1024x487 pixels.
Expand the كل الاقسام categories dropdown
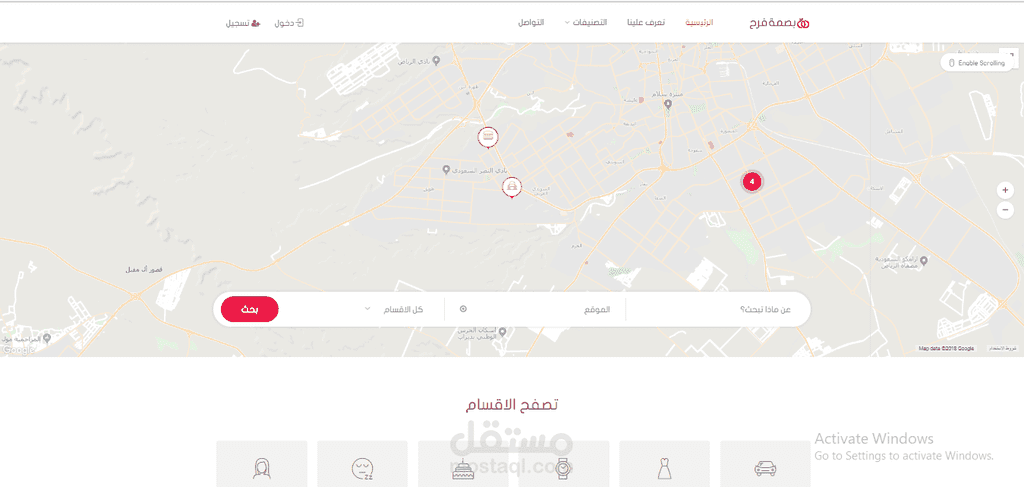pyautogui.click(x=396, y=309)
